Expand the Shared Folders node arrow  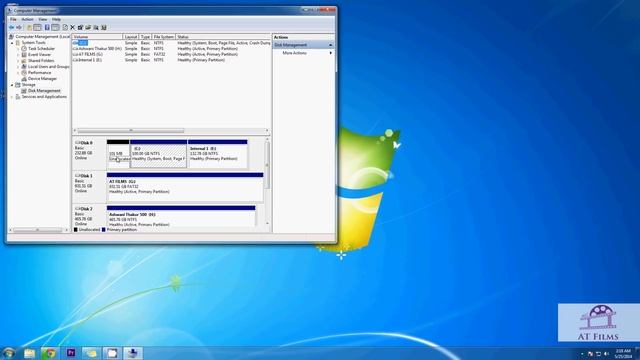(18, 60)
